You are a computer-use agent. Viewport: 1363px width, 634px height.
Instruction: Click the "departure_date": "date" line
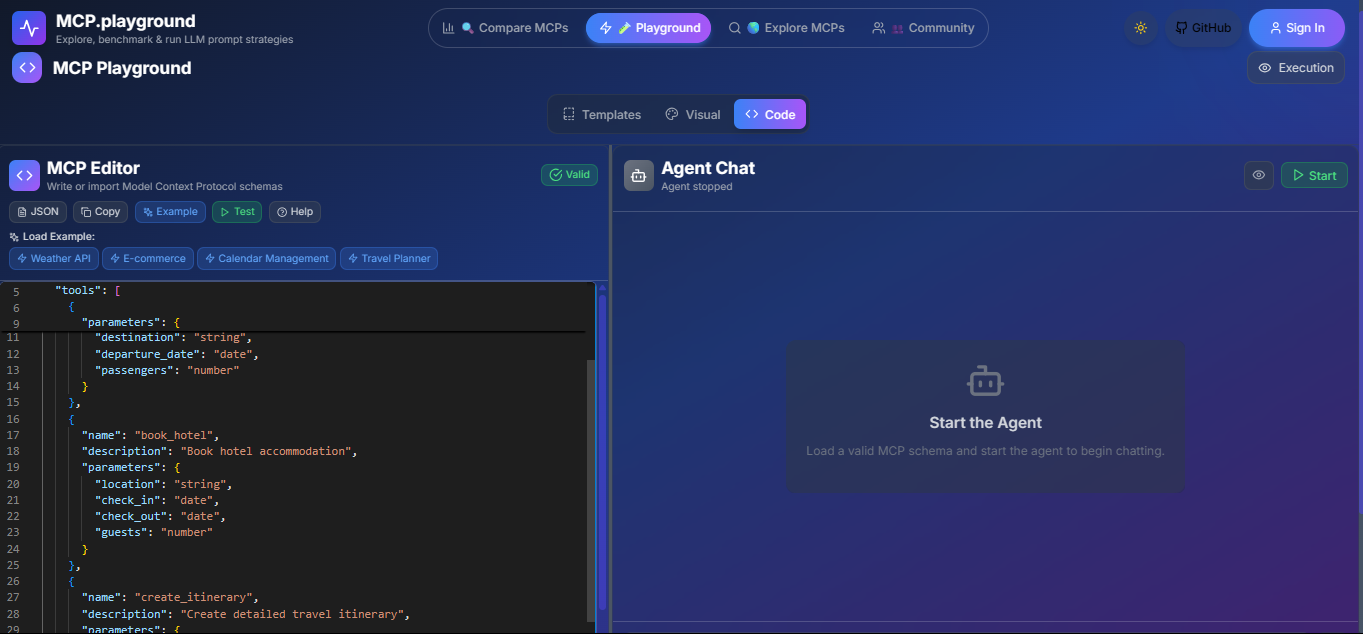point(177,354)
